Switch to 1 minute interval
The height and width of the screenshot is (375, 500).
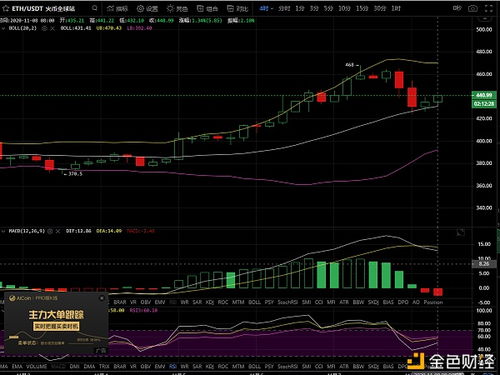click(300, 8)
